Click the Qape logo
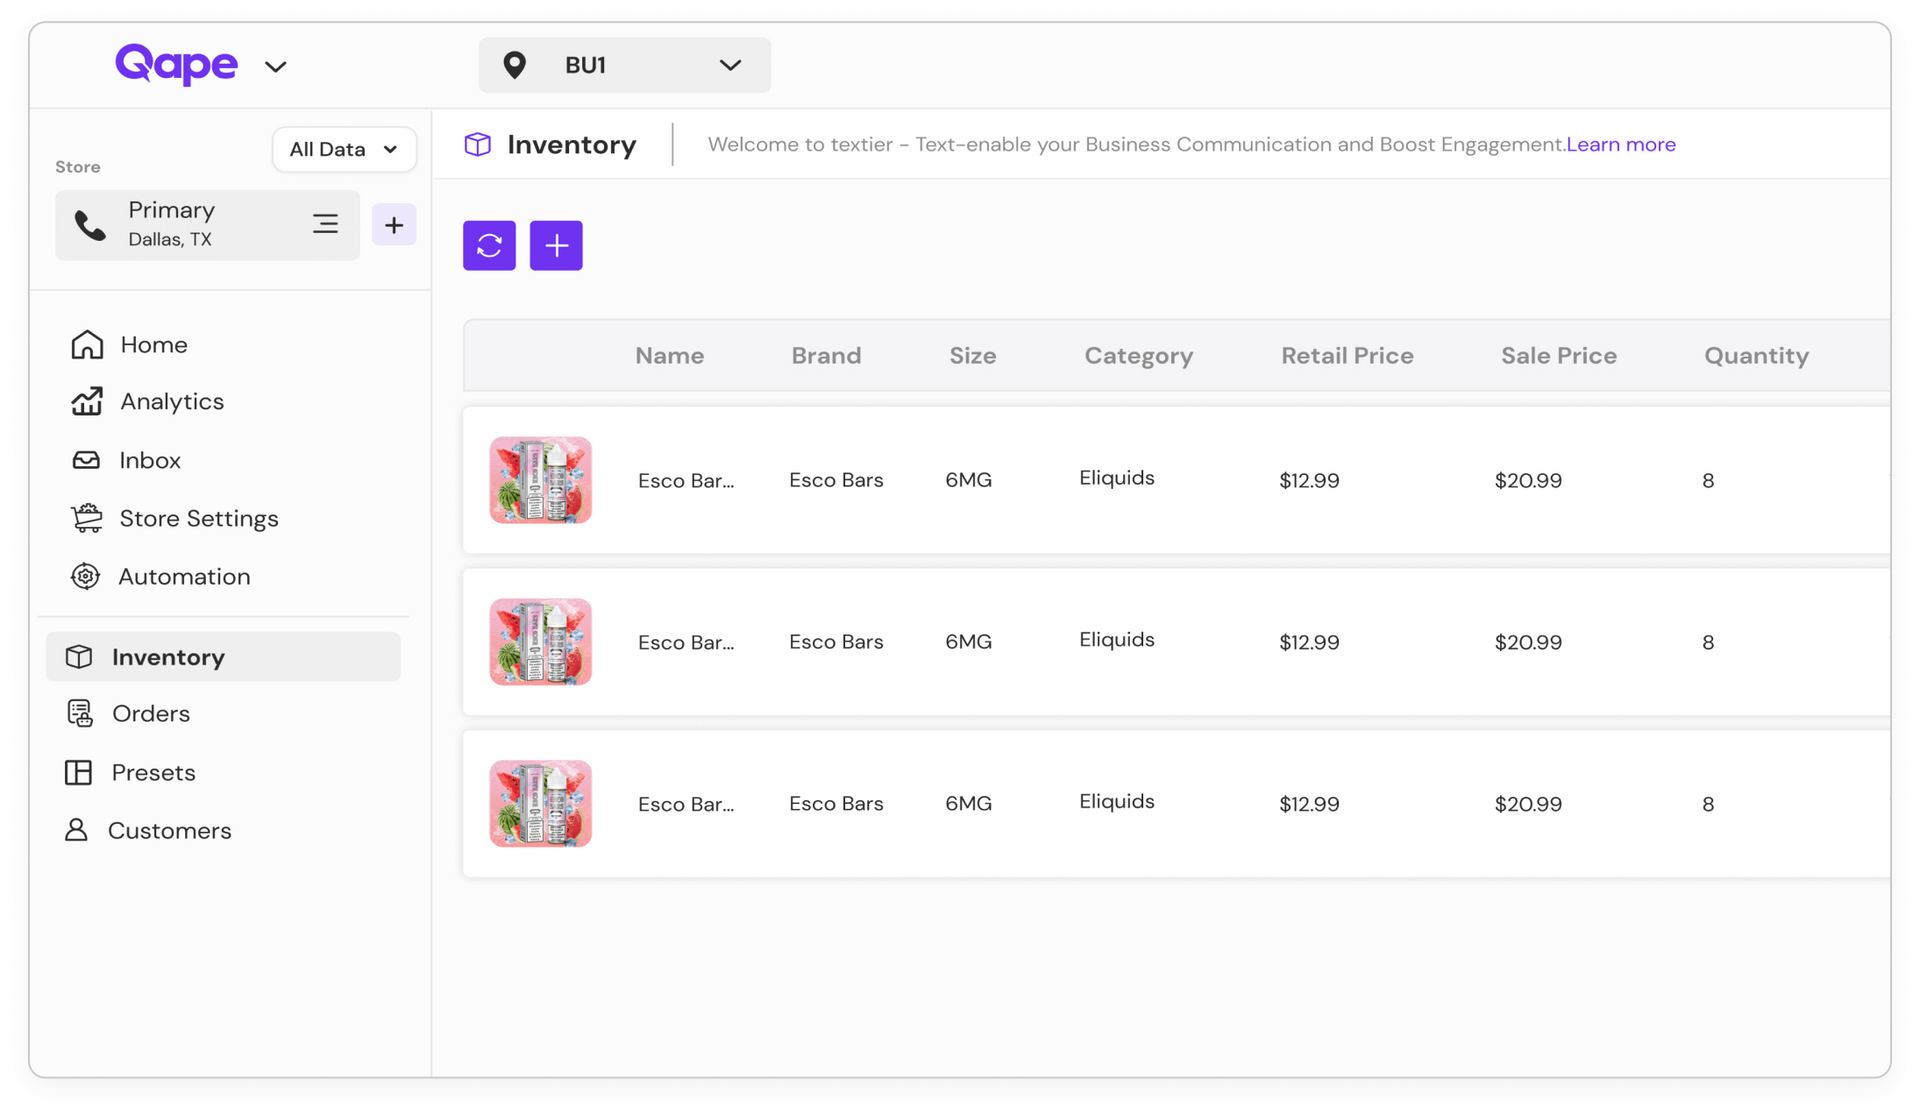The height and width of the screenshot is (1114, 1920). coord(176,65)
